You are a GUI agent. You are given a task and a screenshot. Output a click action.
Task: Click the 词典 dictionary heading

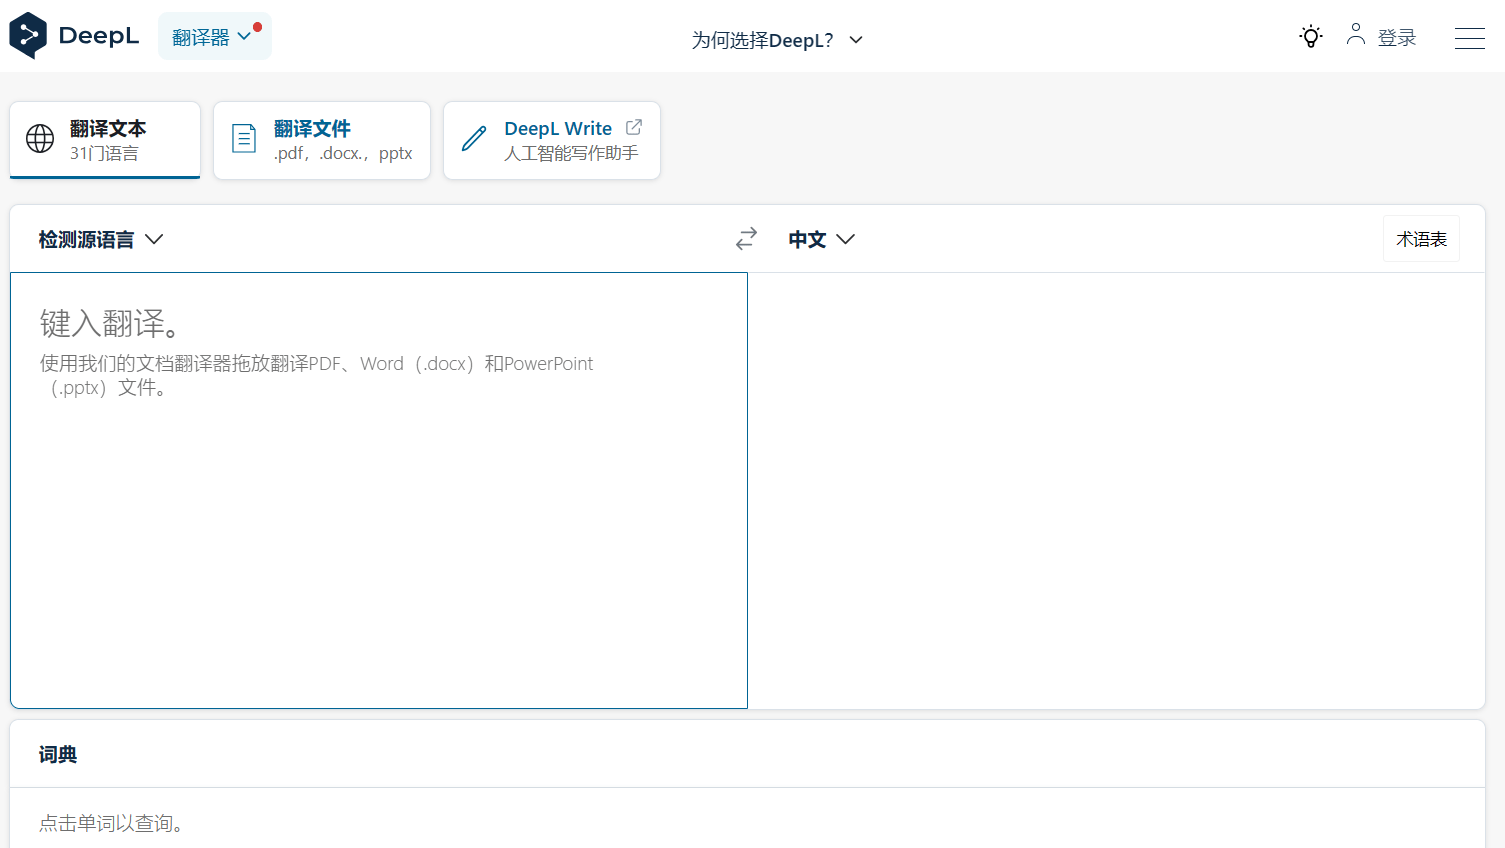pyautogui.click(x=58, y=755)
